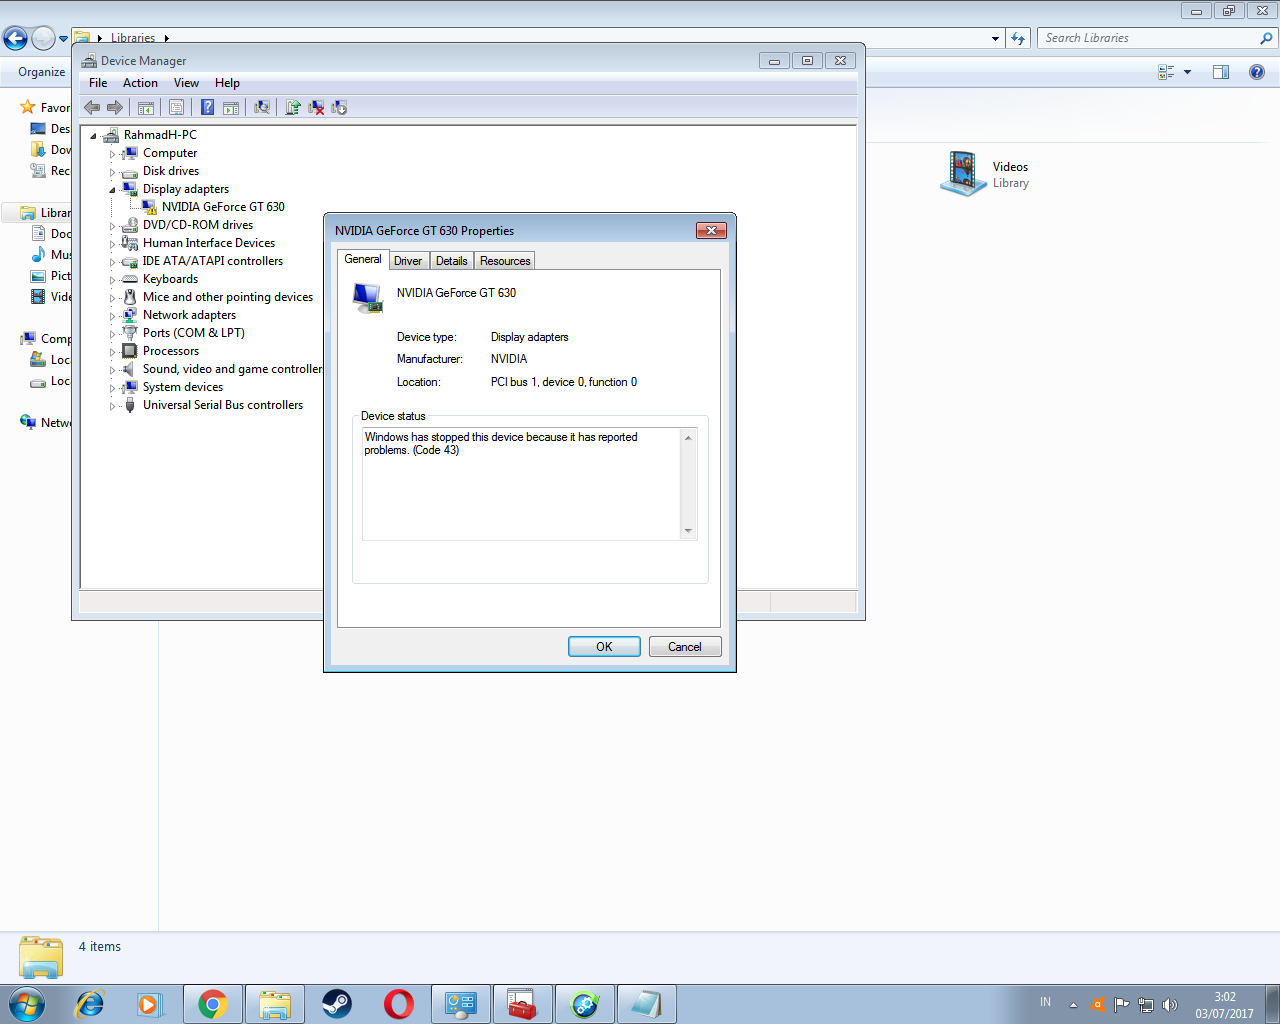The image size is (1280, 1024).
Task: Open change view dropdown arrow in Libraries window
Action: (1188, 72)
